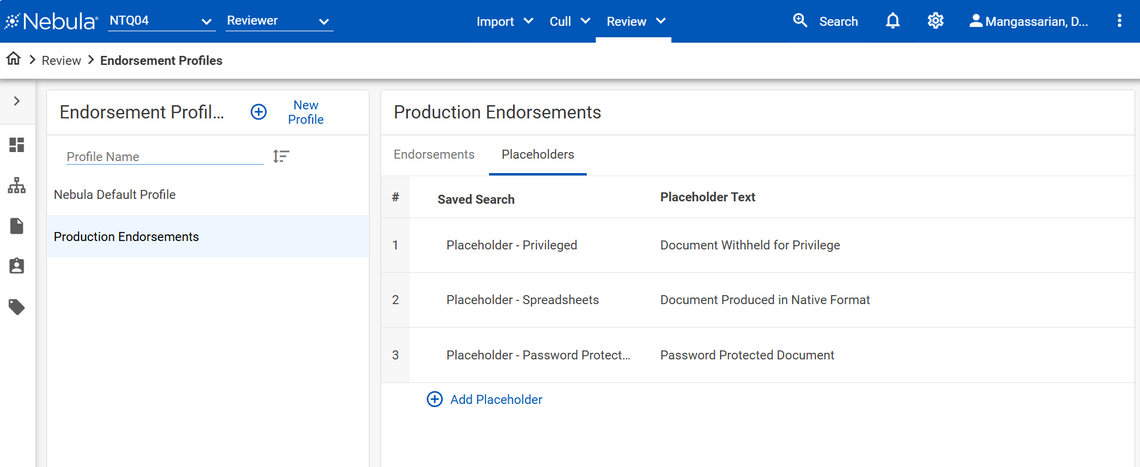Open notifications bell icon
Image resolution: width=1140 pixels, height=467 pixels.
(x=893, y=21)
